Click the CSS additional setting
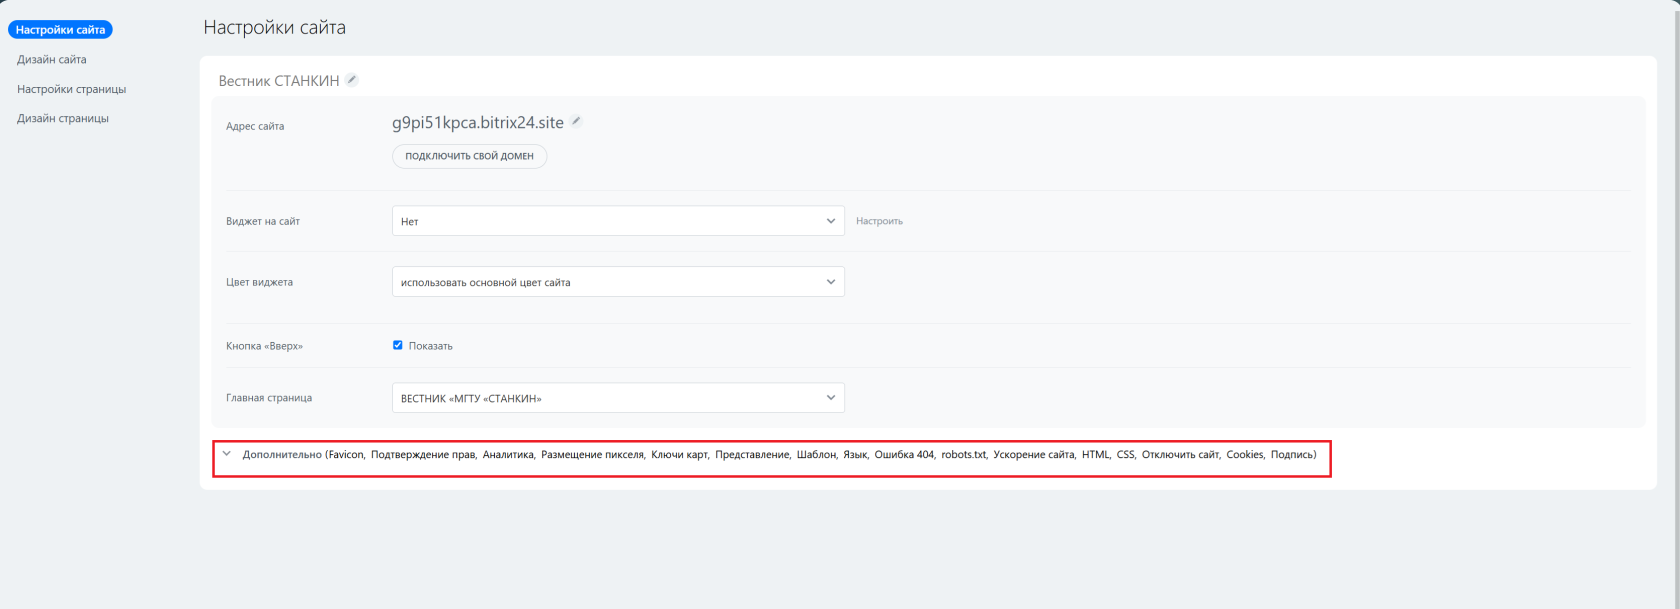Screen dimensions: 1680x609 (x=1125, y=454)
